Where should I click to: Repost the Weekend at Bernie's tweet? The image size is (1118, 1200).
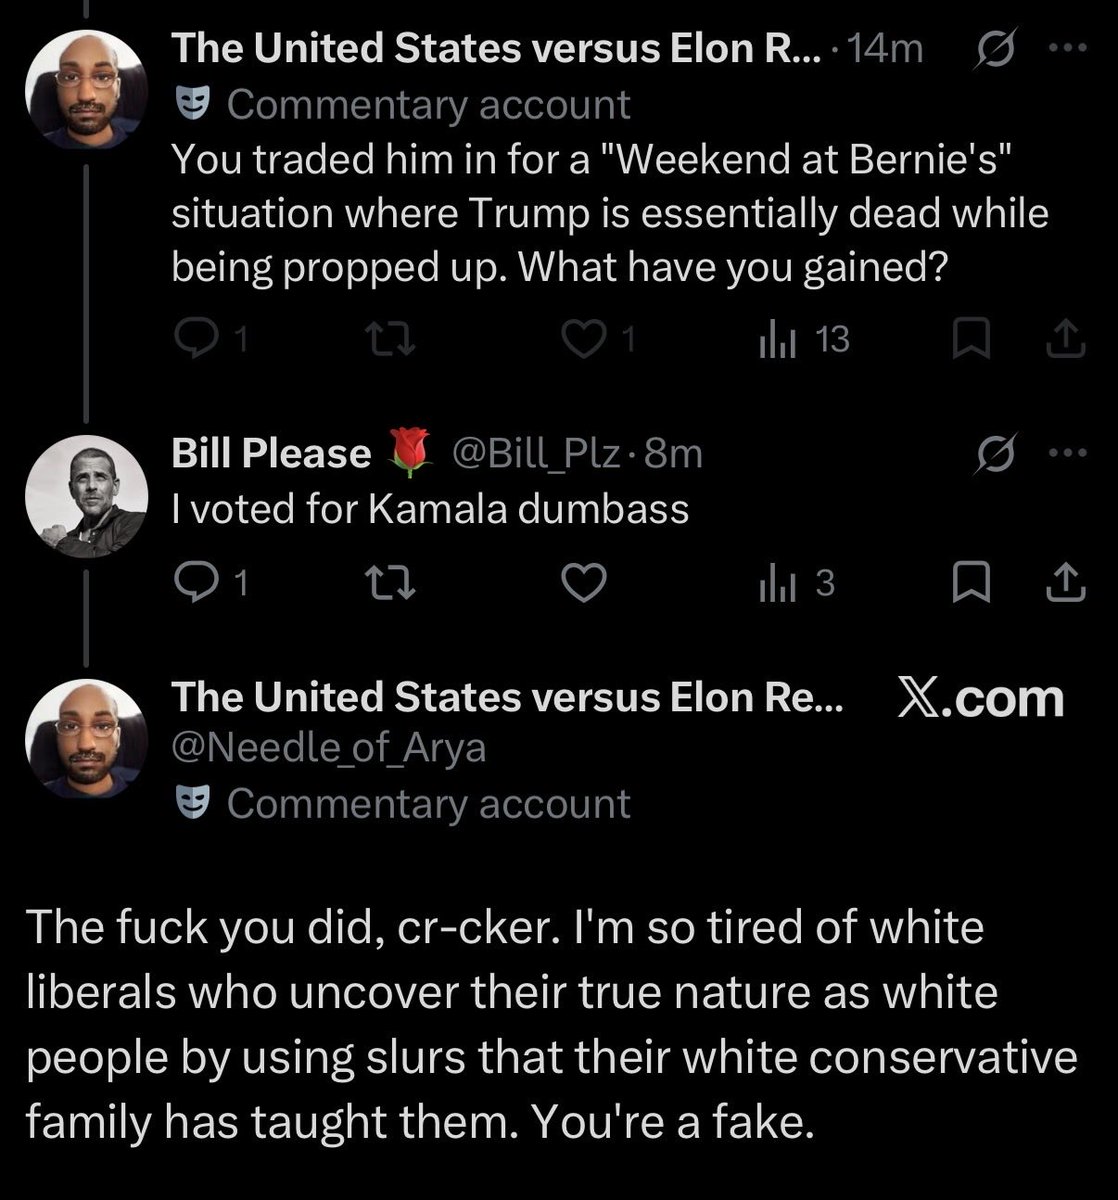(392, 342)
